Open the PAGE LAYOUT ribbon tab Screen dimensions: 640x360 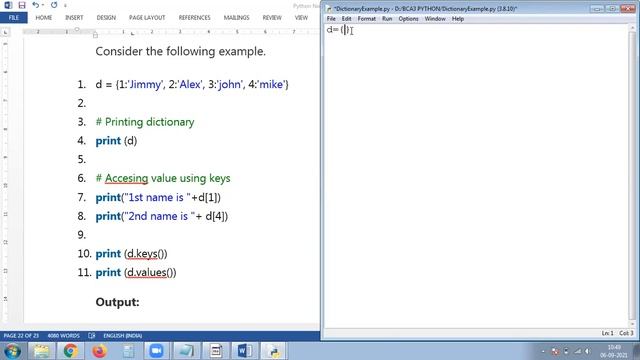[147, 18]
